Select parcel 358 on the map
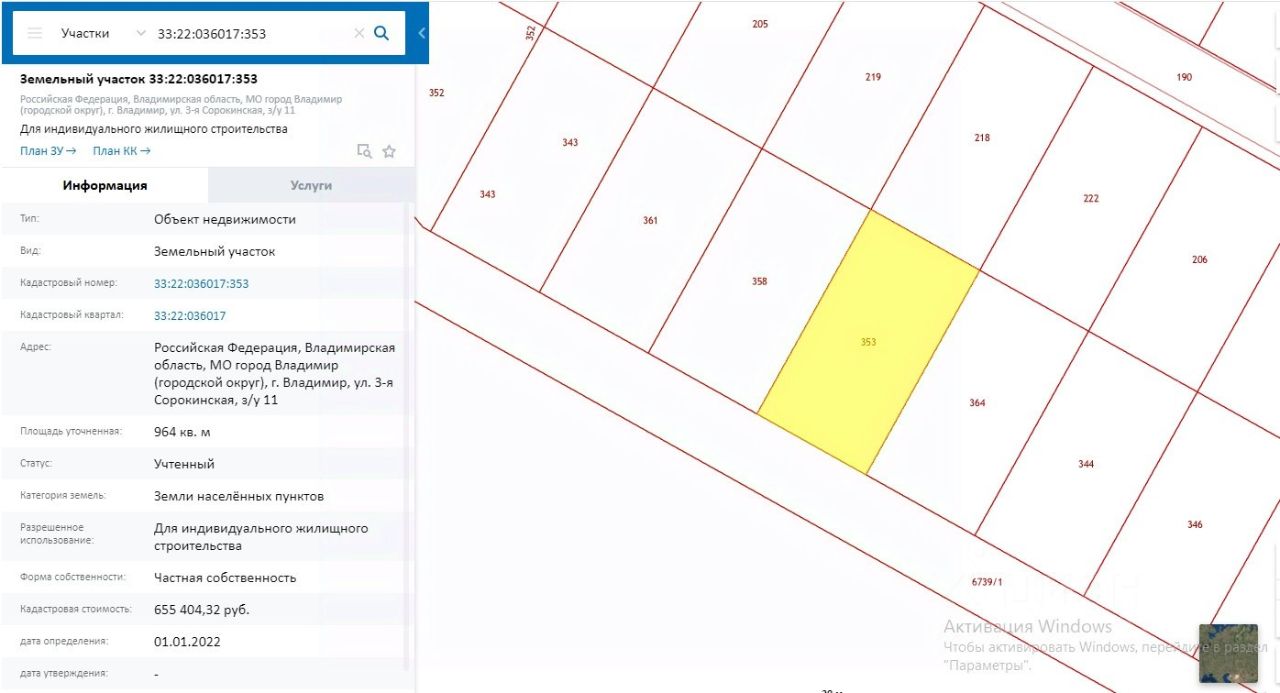The width and height of the screenshot is (1280, 693). coord(759,282)
